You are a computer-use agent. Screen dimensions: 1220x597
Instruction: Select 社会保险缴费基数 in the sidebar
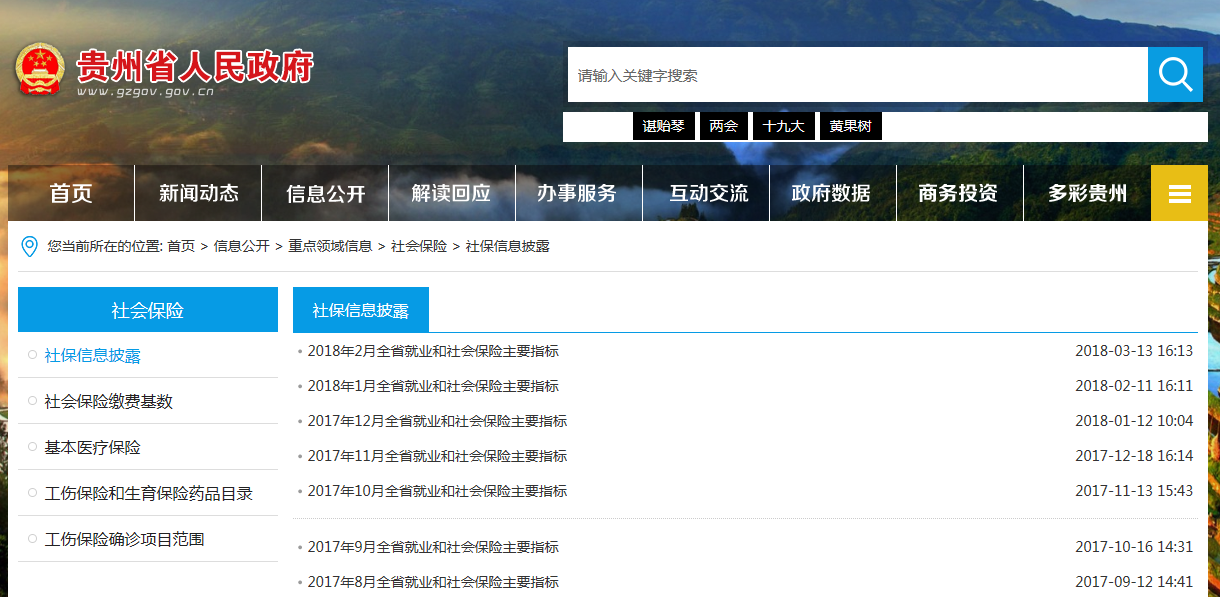coord(108,401)
